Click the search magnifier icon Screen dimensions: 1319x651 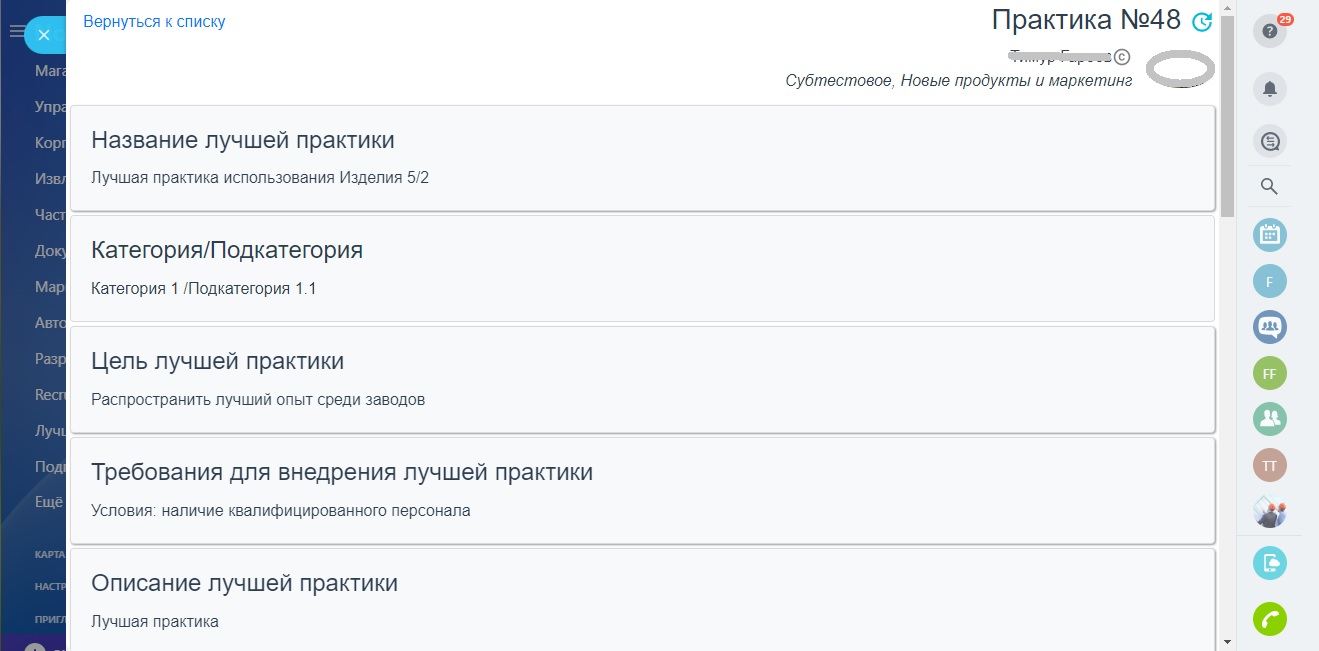(x=1269, y=186)
